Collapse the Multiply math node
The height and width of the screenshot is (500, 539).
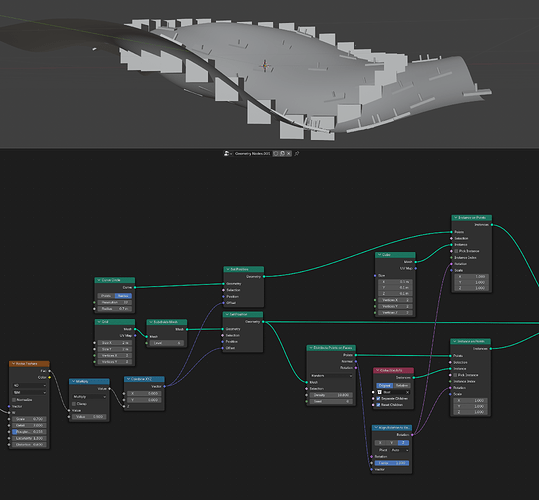coord(74,381)
